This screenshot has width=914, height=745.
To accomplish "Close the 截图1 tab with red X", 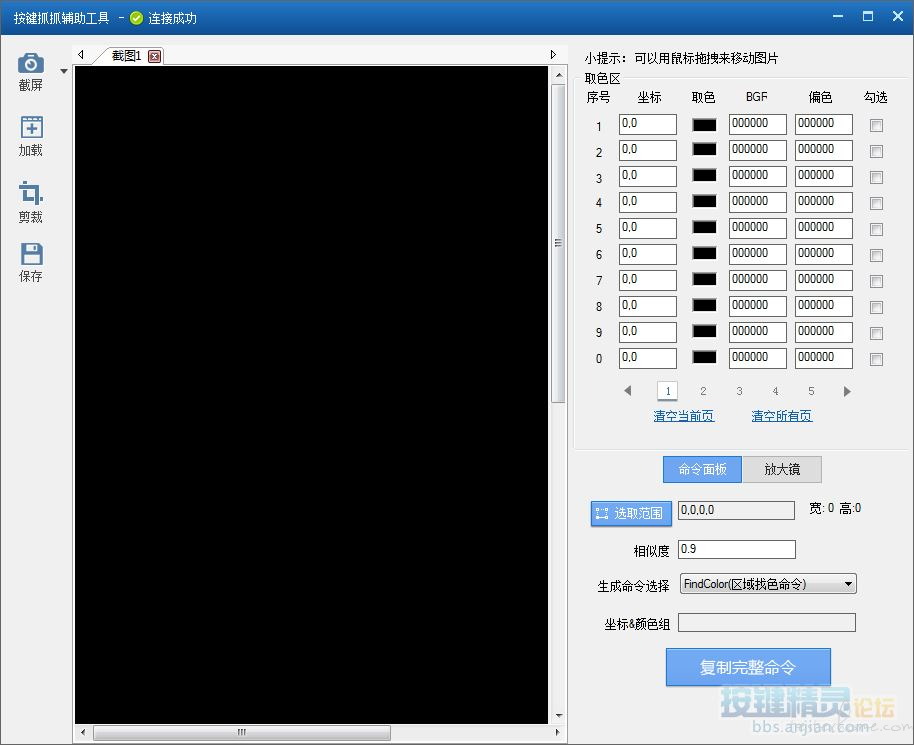I will click(154, 57).
